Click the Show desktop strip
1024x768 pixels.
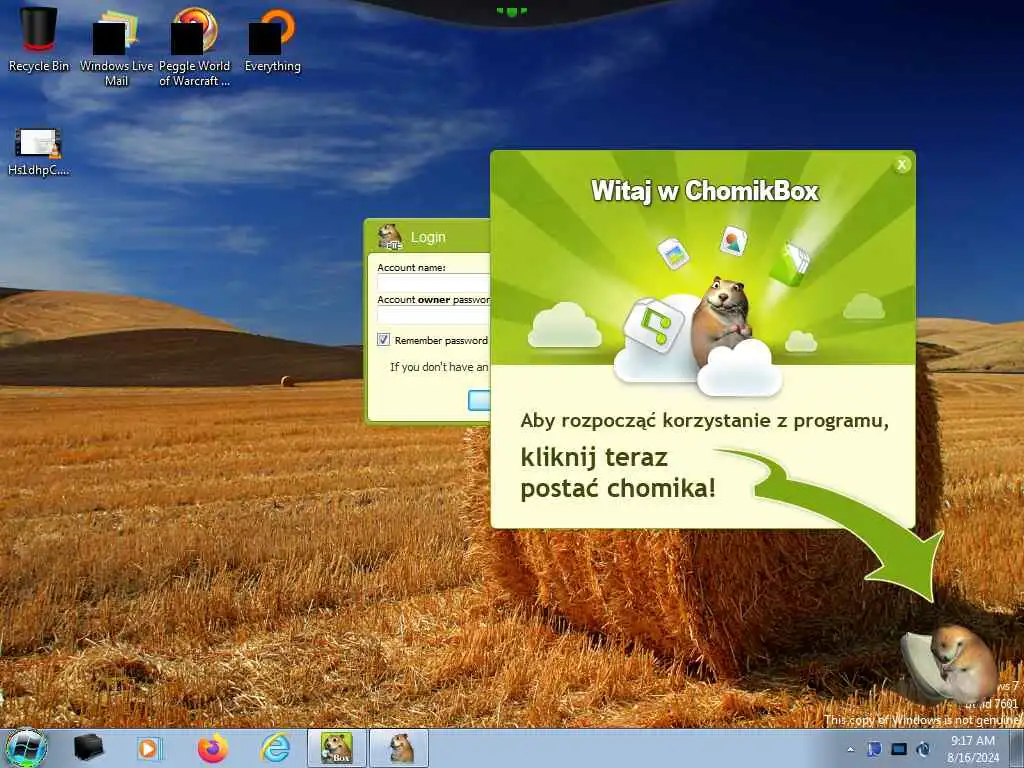click(1018, 748)
